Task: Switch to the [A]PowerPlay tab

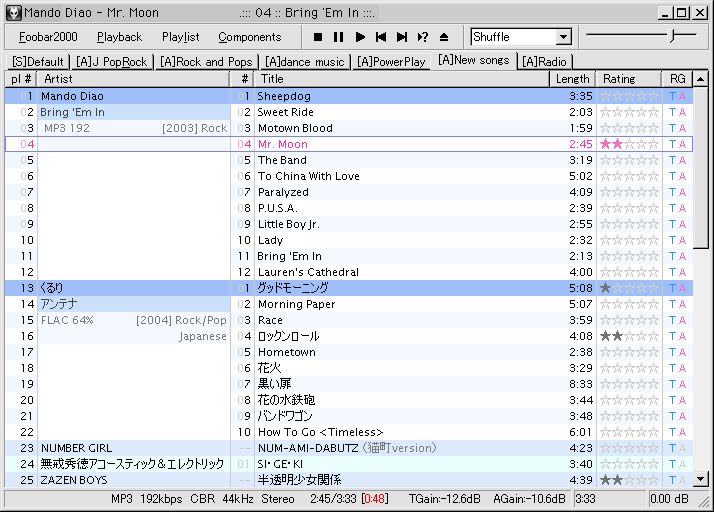Action: point(391,61)
